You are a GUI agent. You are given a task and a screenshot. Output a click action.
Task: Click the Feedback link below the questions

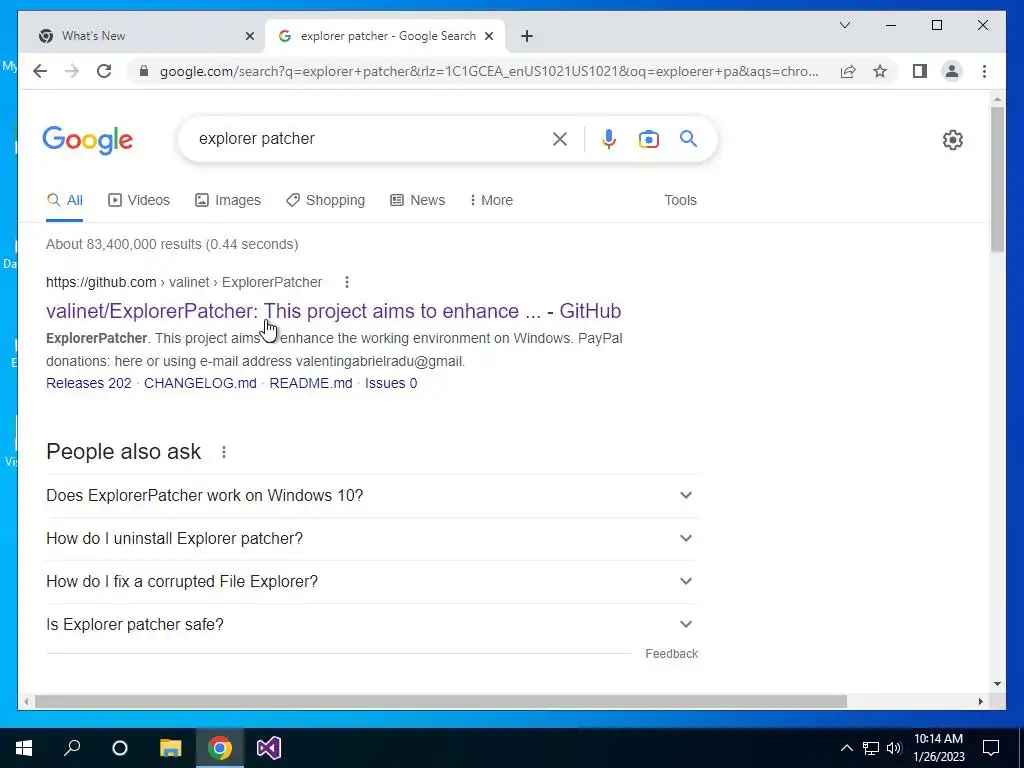[671, 654]
